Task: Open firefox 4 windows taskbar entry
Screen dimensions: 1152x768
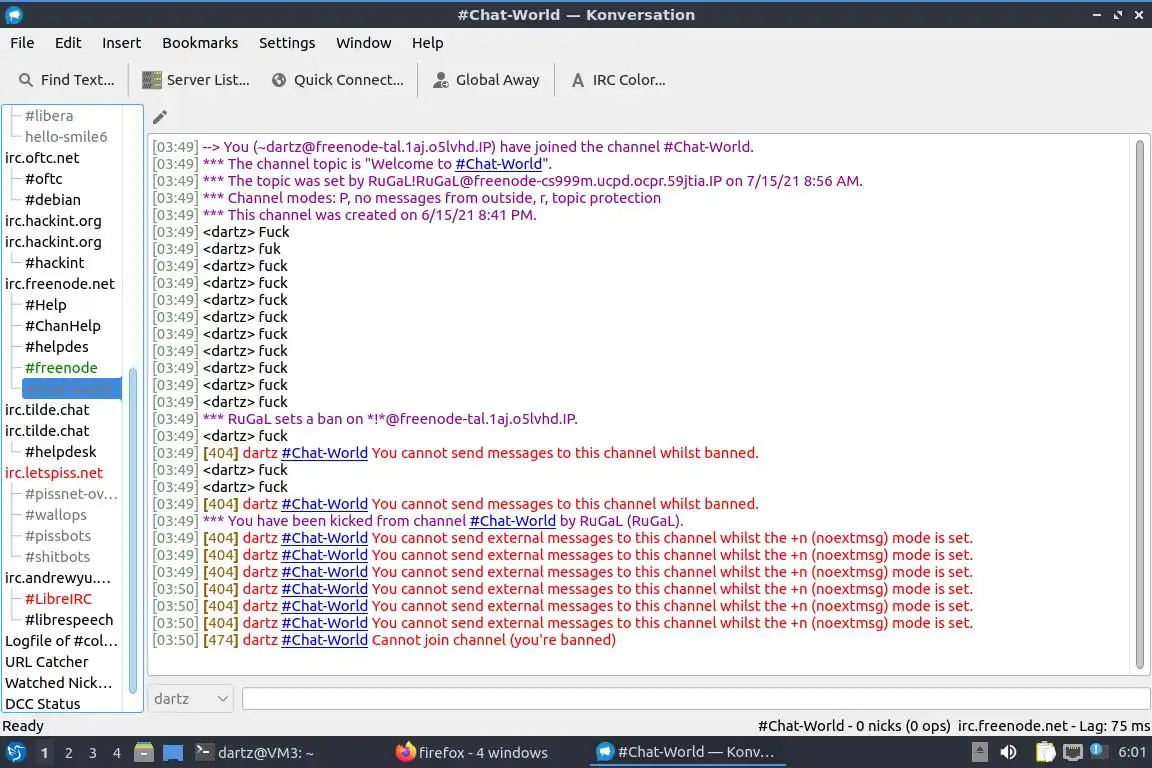Action: [472, 753]
